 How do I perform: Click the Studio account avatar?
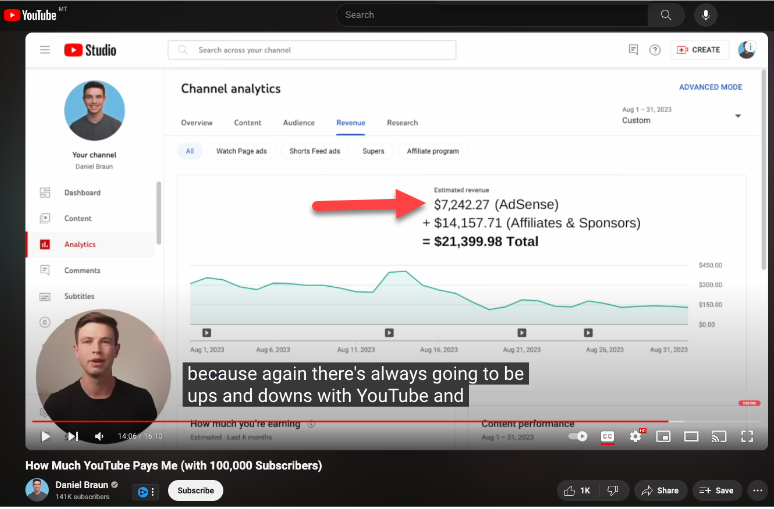[746, 50]
